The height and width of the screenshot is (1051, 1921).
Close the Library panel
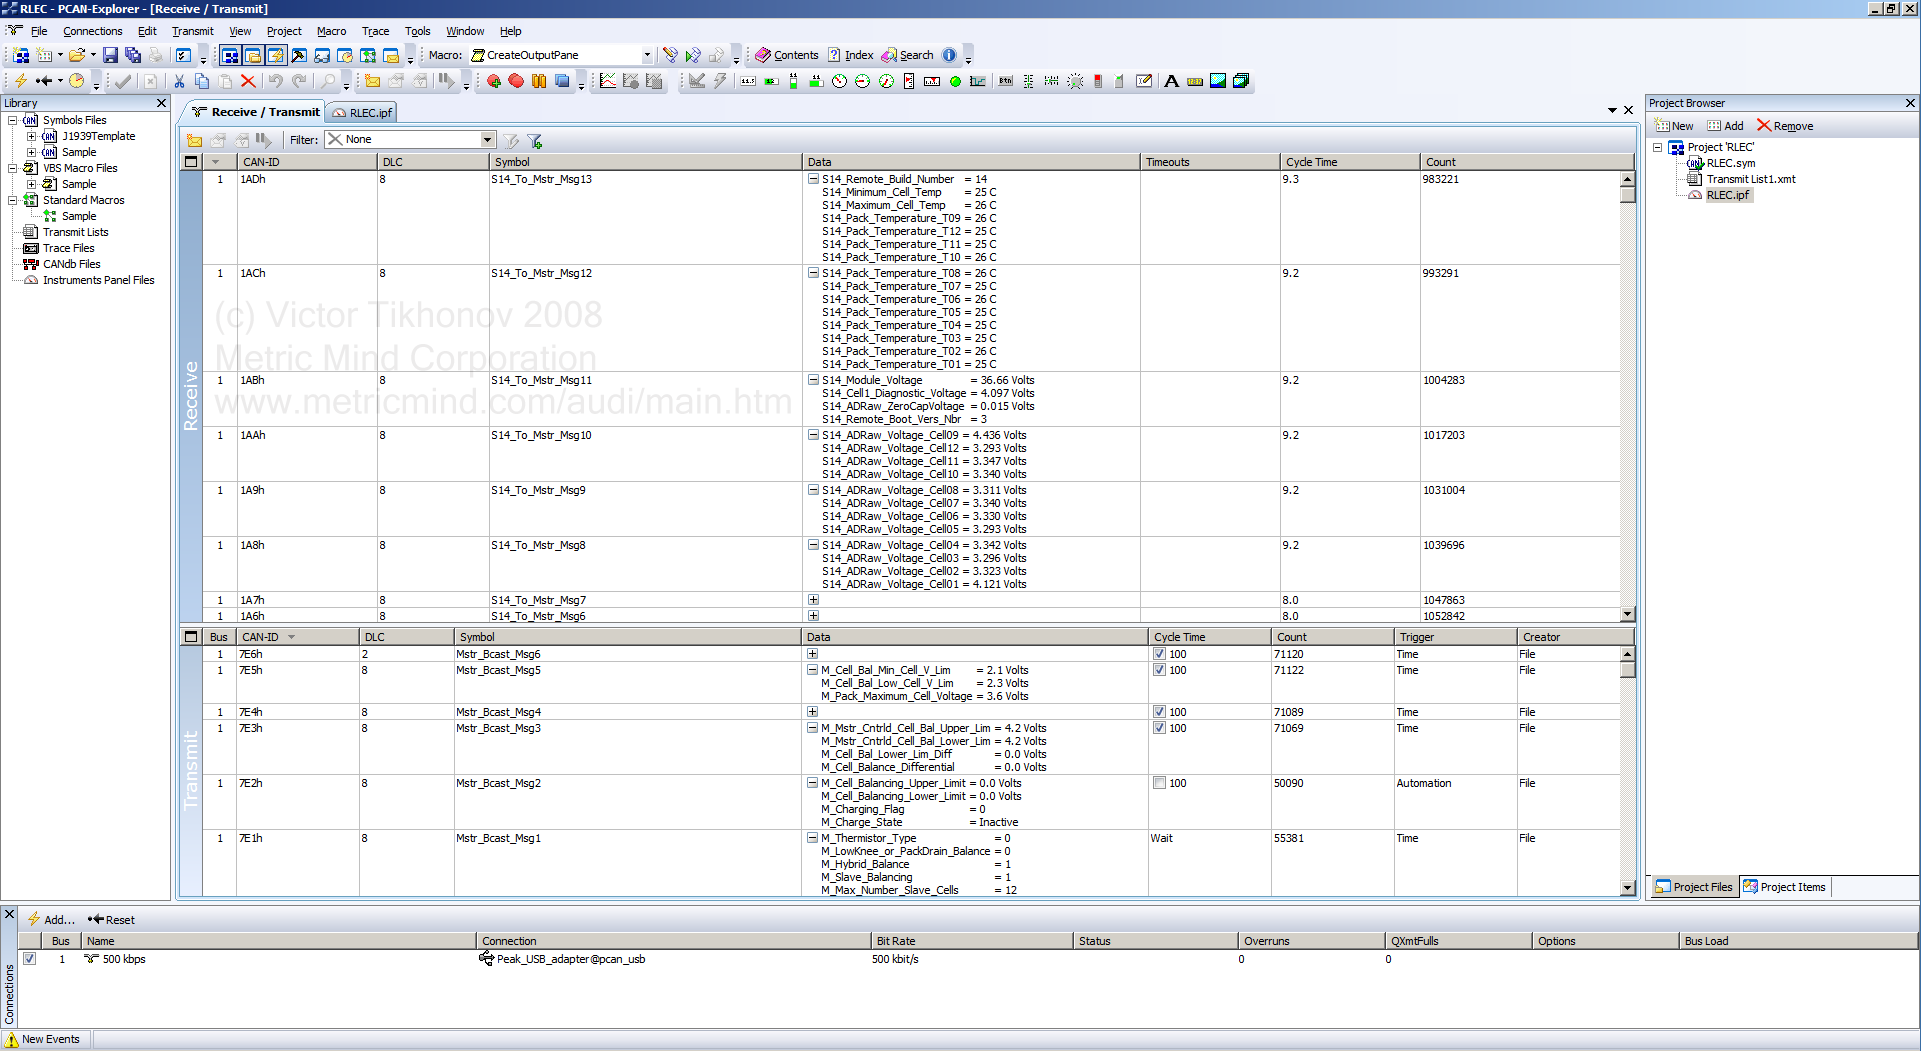[x=161, y=103]
